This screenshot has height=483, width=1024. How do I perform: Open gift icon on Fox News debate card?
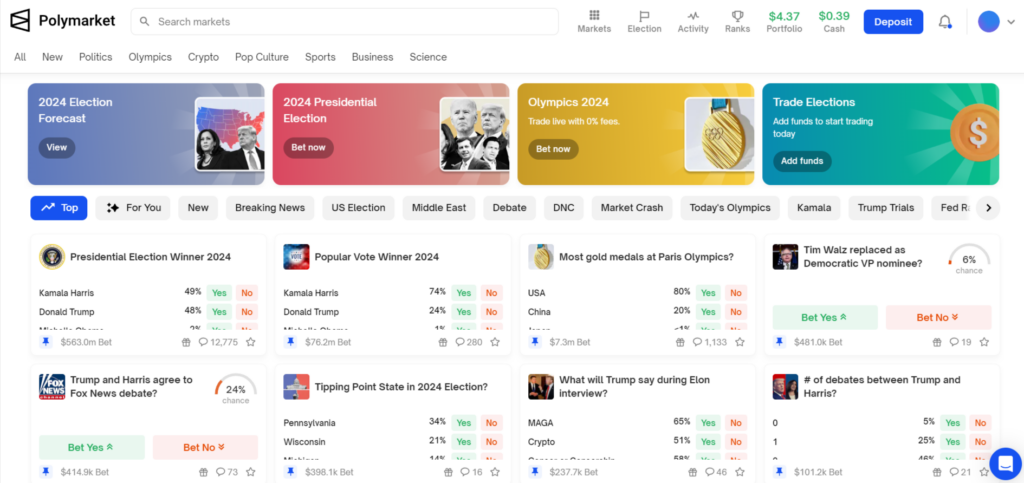click(x=203, y=472)
